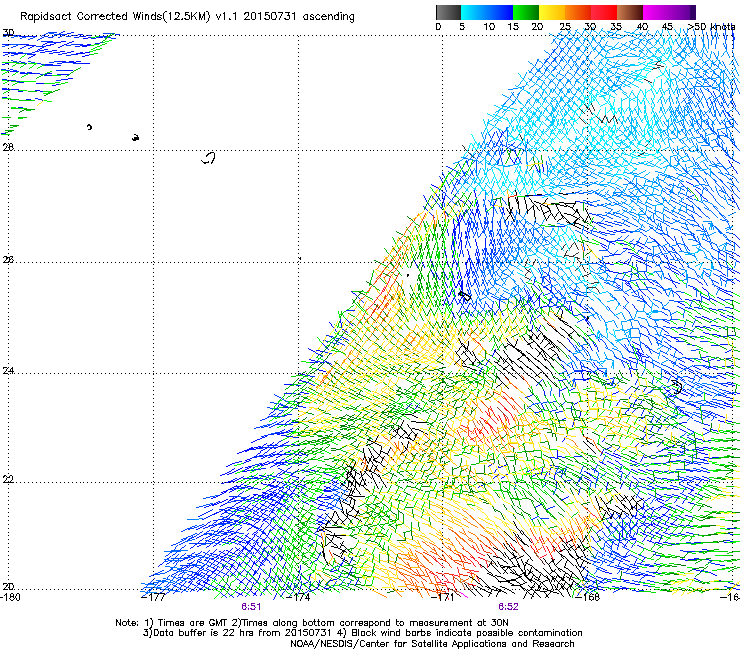This screenshot has height=650, width=740.
Task: Click the -168 longitude axis label
Action: point(588,597)
